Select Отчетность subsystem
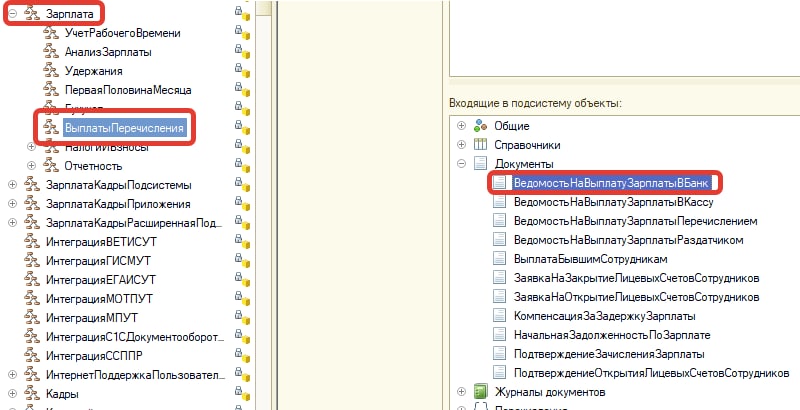Screen dimensions: 800x410 [x=93, y=166]
